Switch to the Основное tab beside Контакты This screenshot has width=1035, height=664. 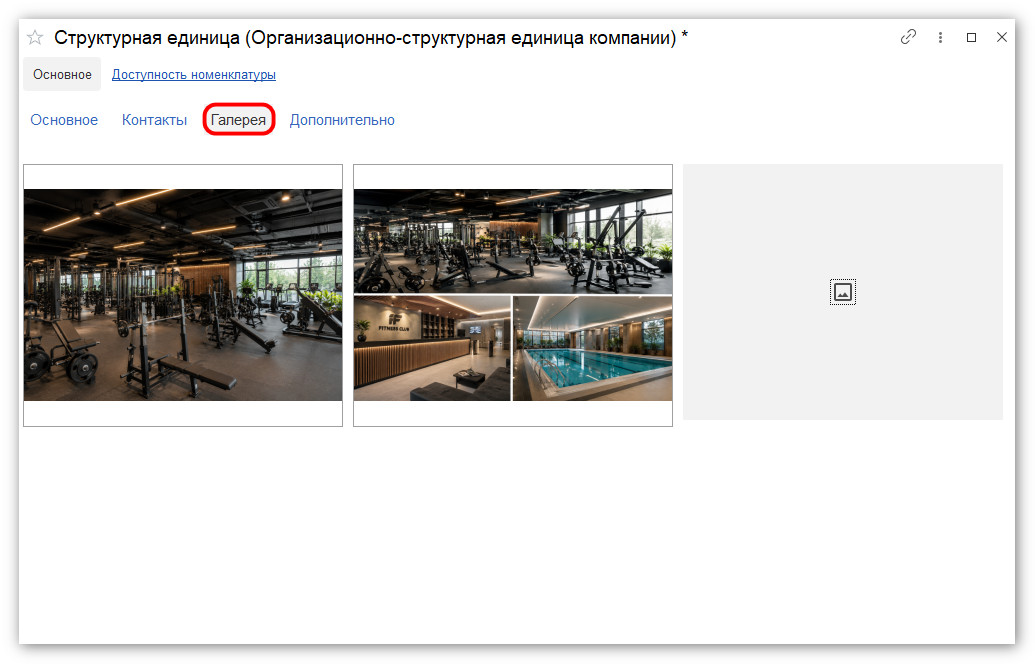pyautogui.click(x=64, y=120)
